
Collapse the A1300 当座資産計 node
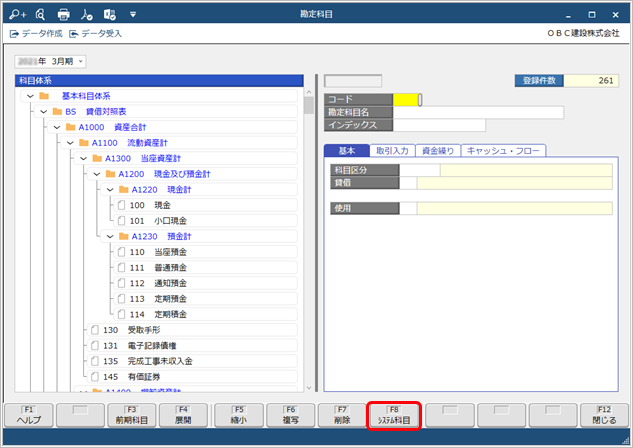click(84, 159)
